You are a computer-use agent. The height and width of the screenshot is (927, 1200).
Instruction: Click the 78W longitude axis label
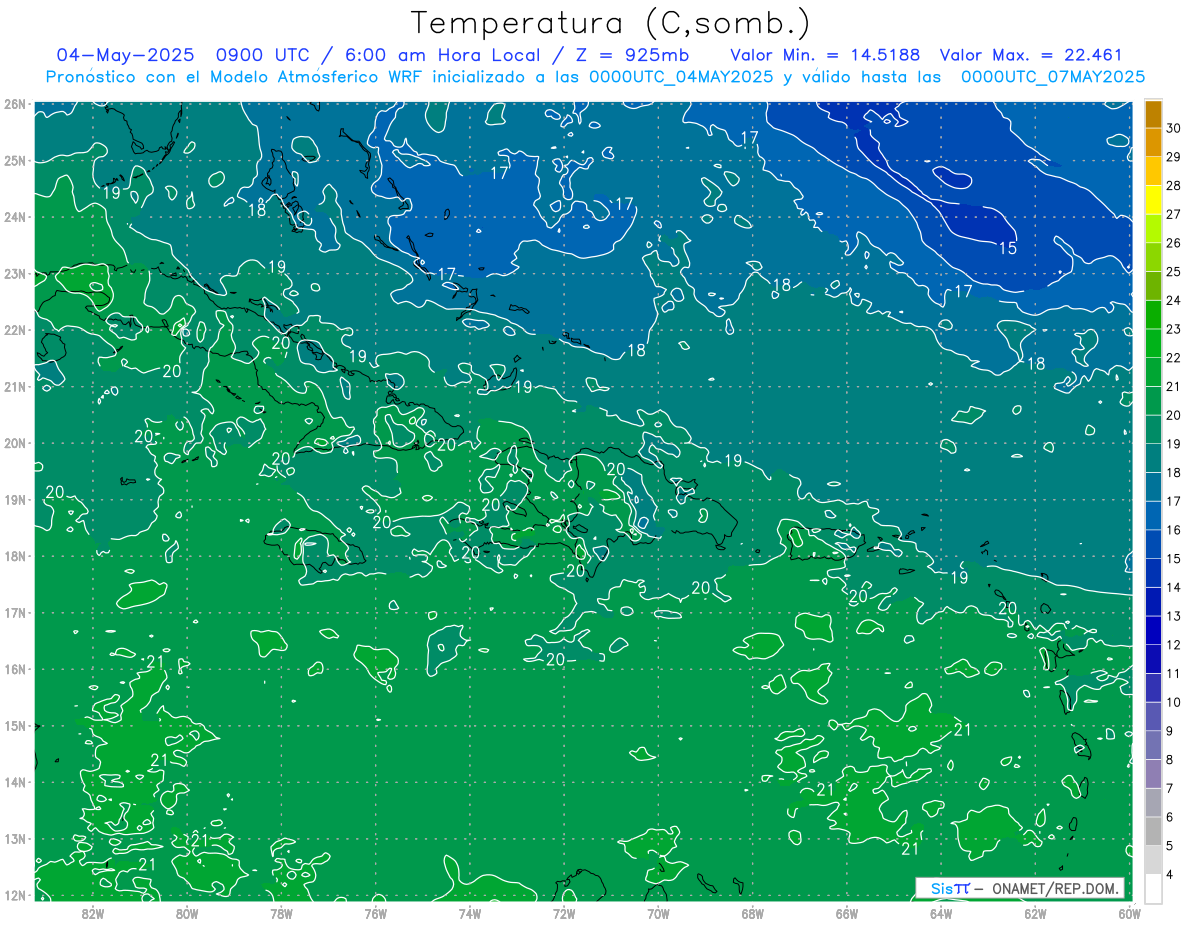tap(281, 914)
